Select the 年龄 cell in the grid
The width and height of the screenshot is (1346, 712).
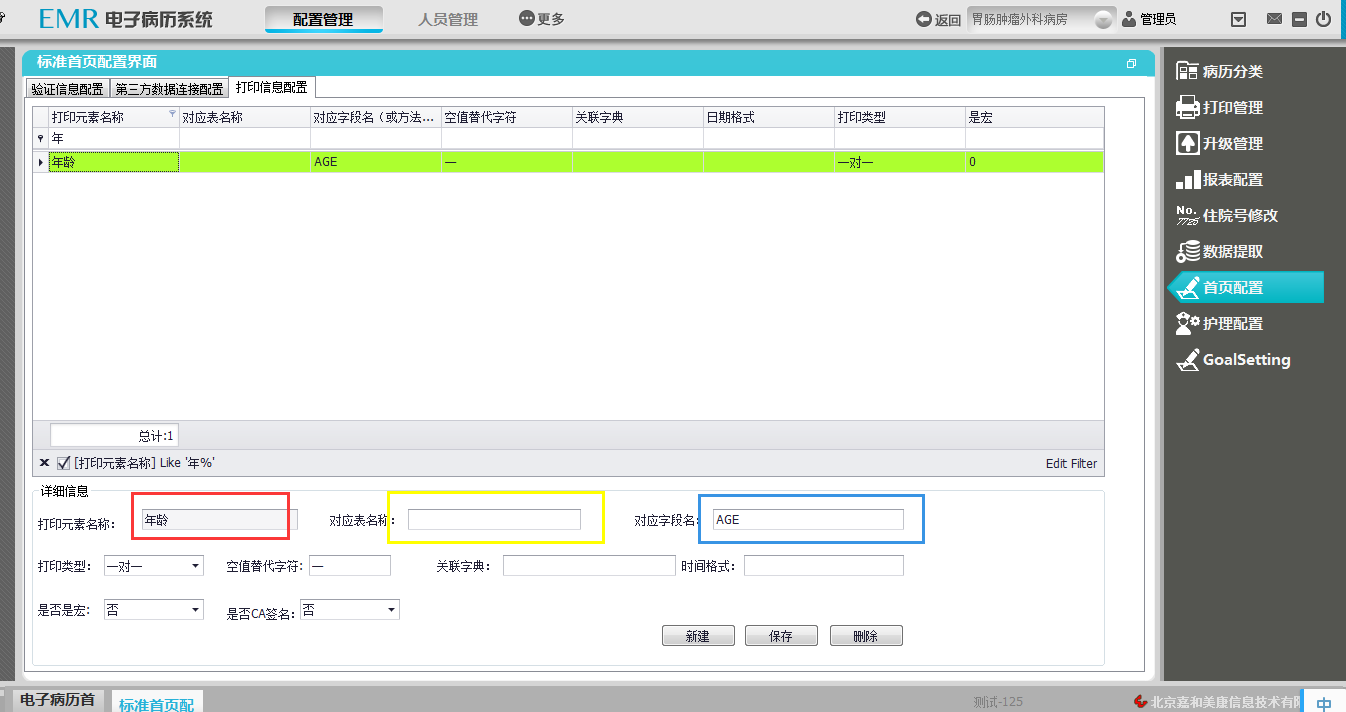click(x=113, y=161)
